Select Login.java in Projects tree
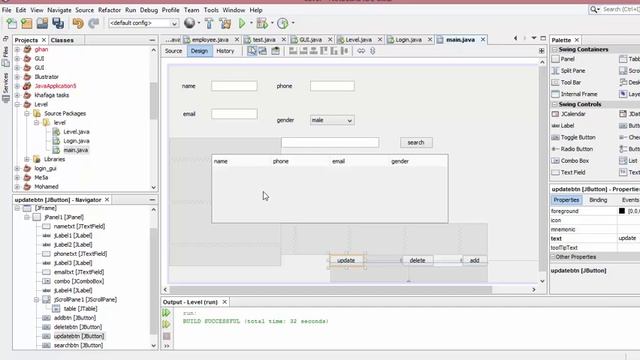Image resolution: width=640 pixels, height=360 pixels. [76, 141]
